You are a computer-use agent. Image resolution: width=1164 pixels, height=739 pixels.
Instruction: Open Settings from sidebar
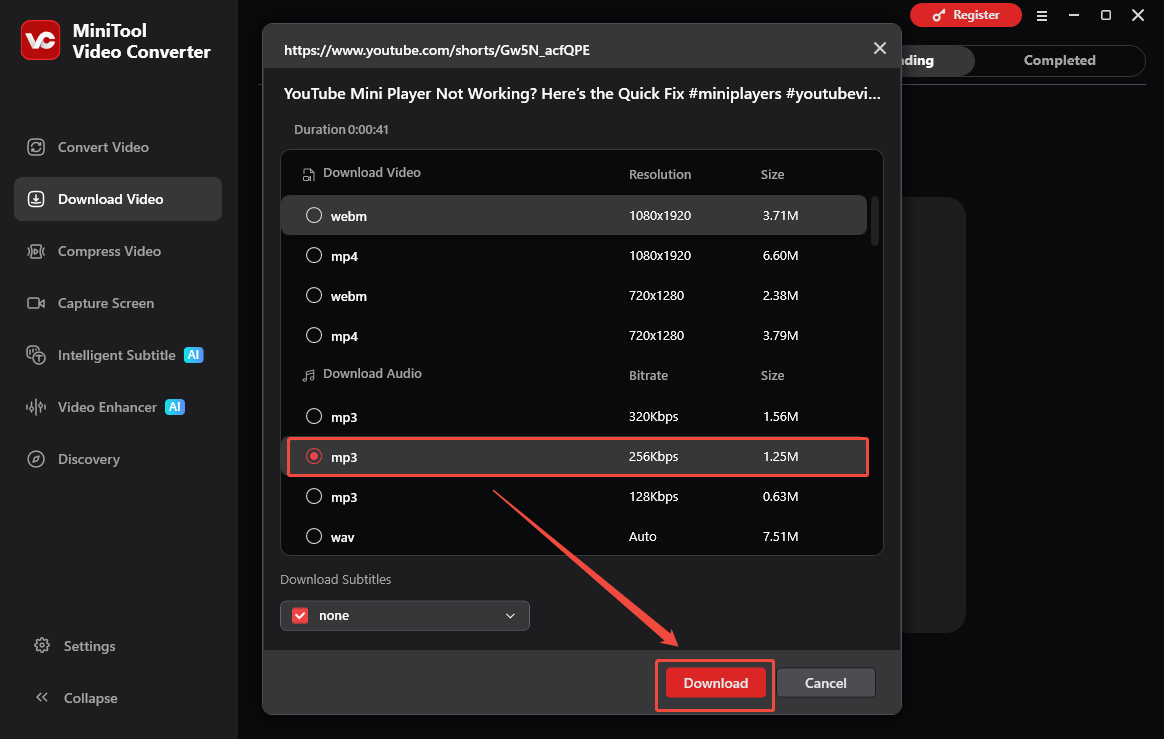[89, 646]
